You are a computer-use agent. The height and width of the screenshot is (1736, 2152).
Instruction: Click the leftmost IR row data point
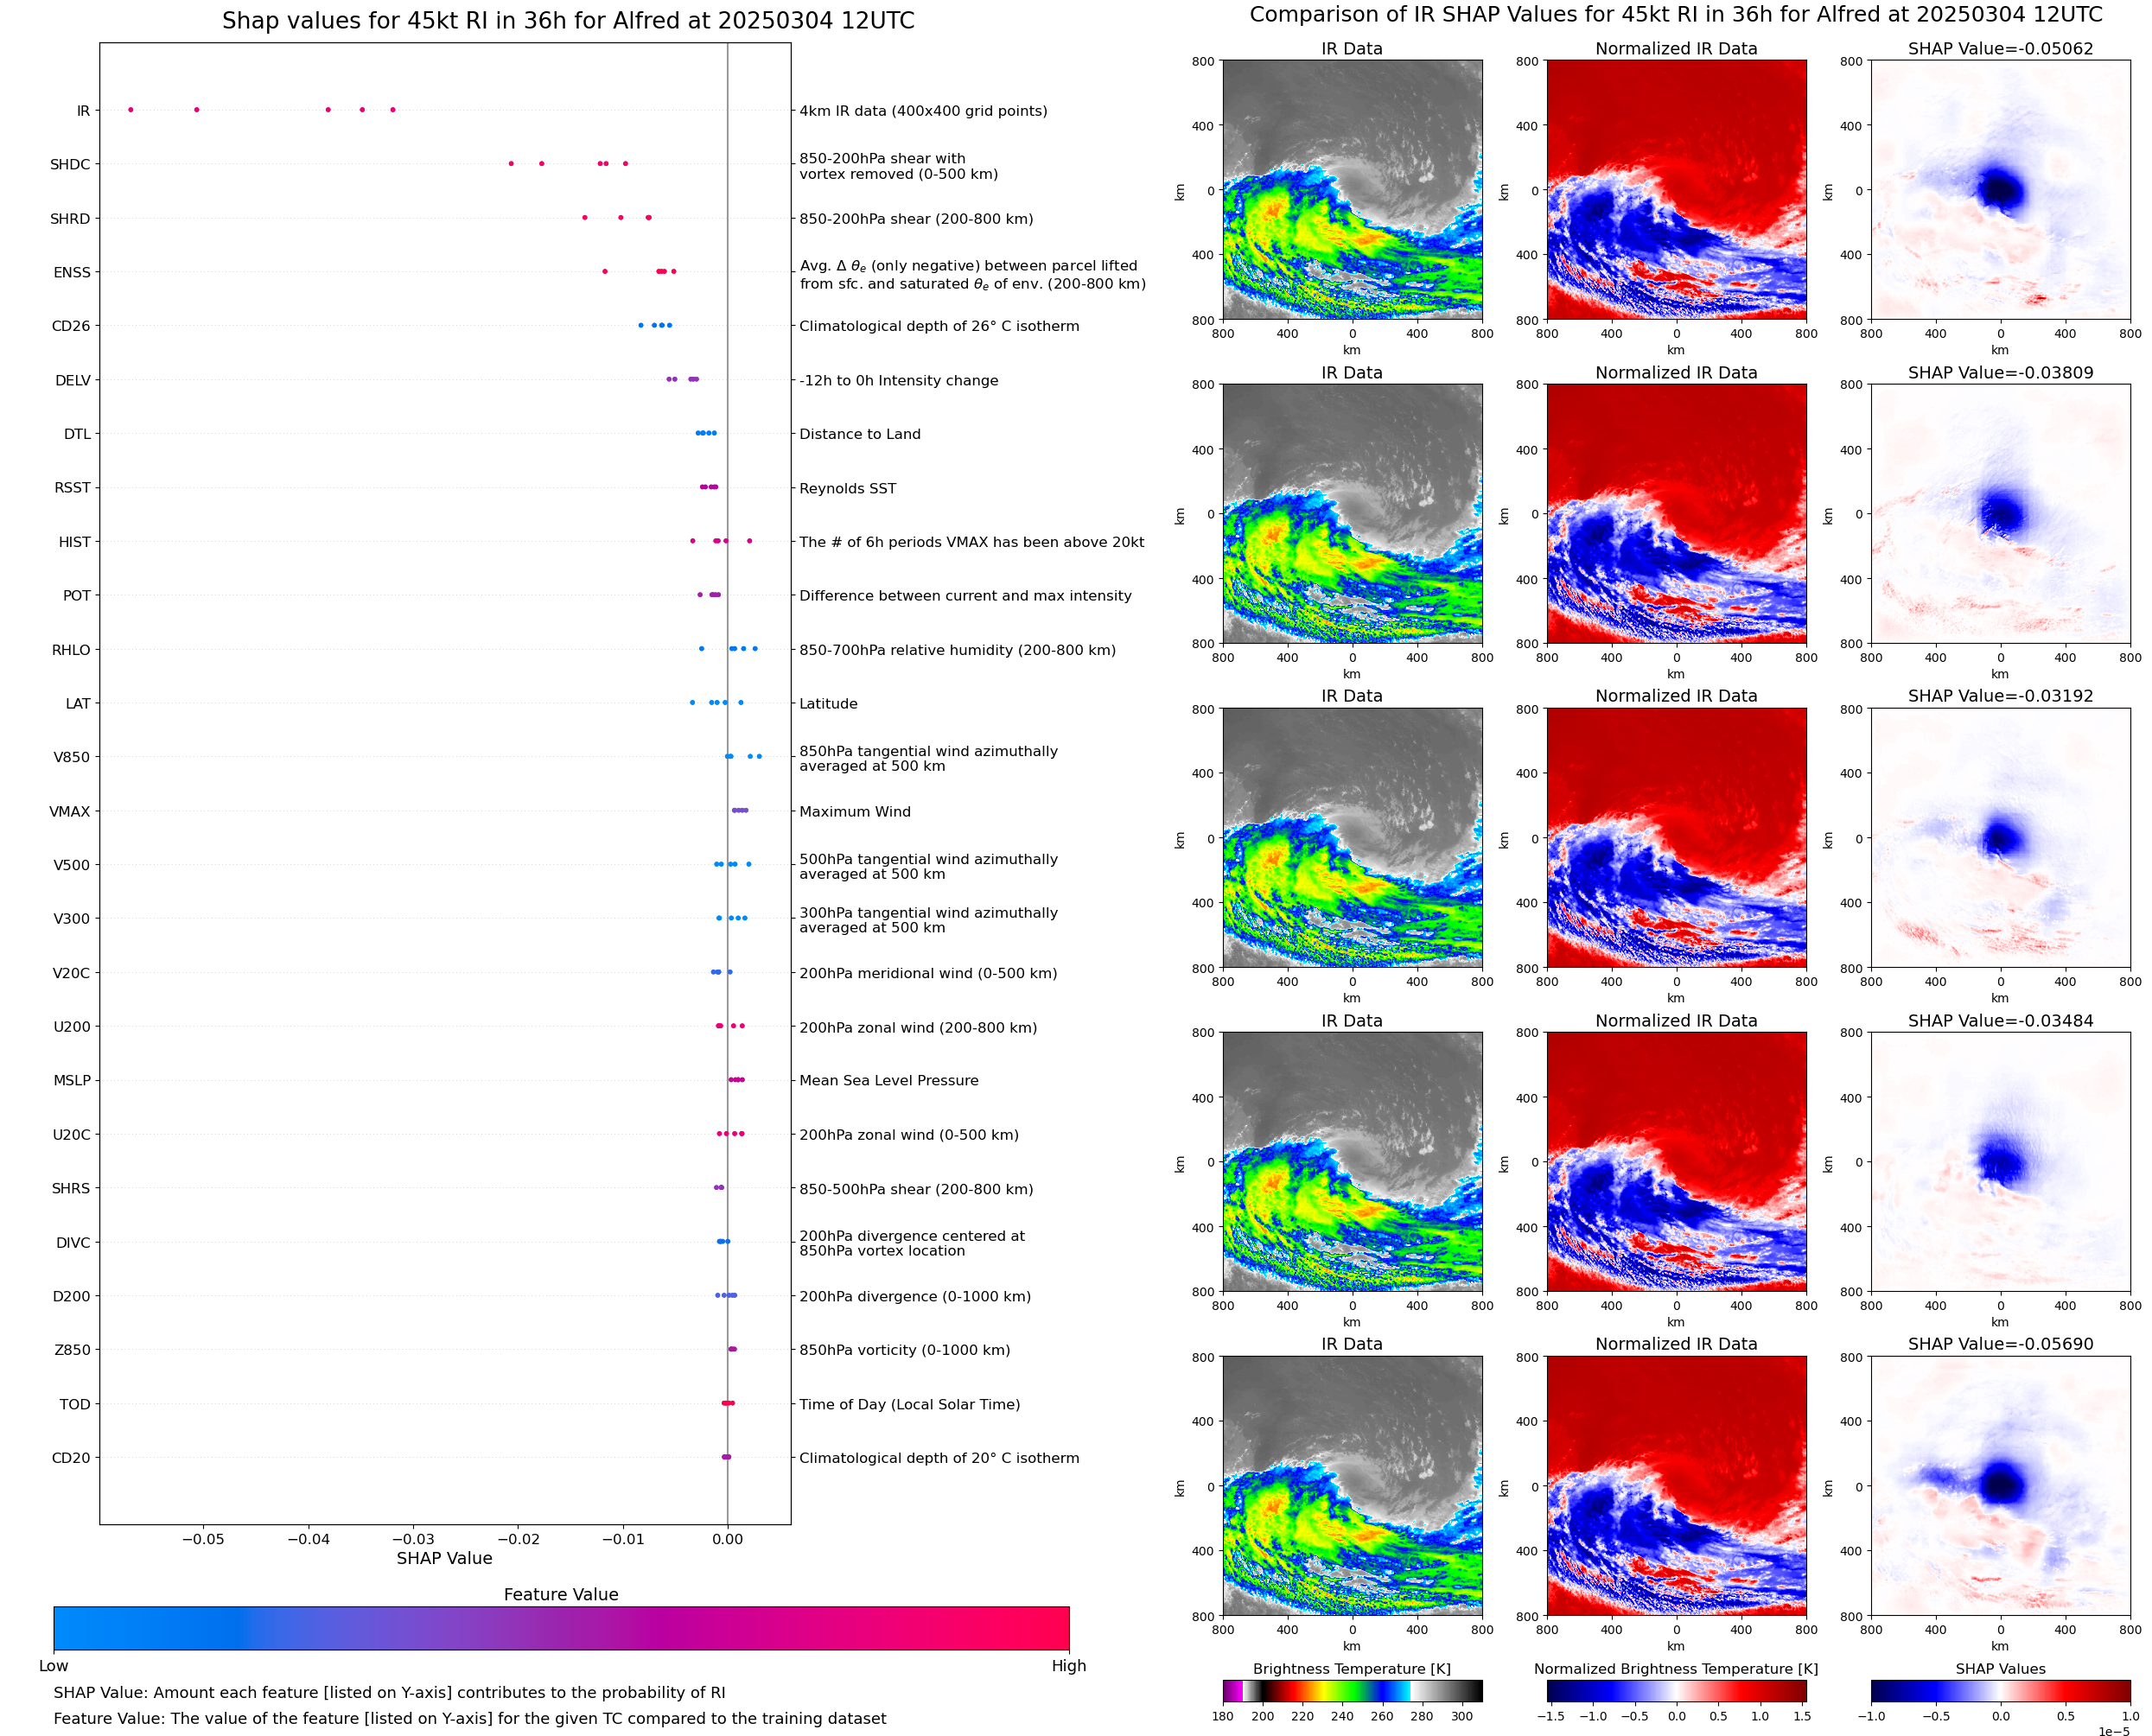131,110
